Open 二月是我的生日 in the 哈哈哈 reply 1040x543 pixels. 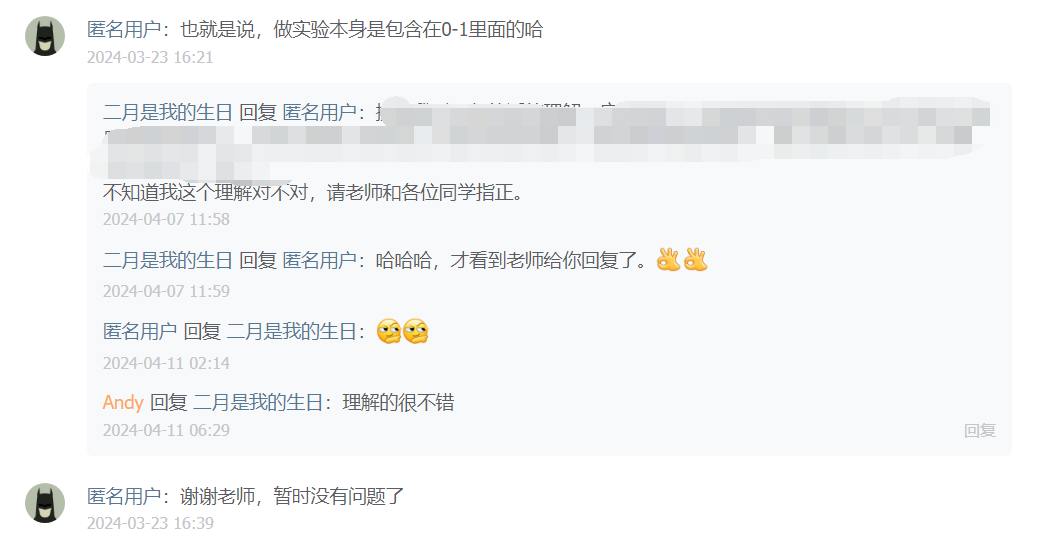click(x=168, y=260)
